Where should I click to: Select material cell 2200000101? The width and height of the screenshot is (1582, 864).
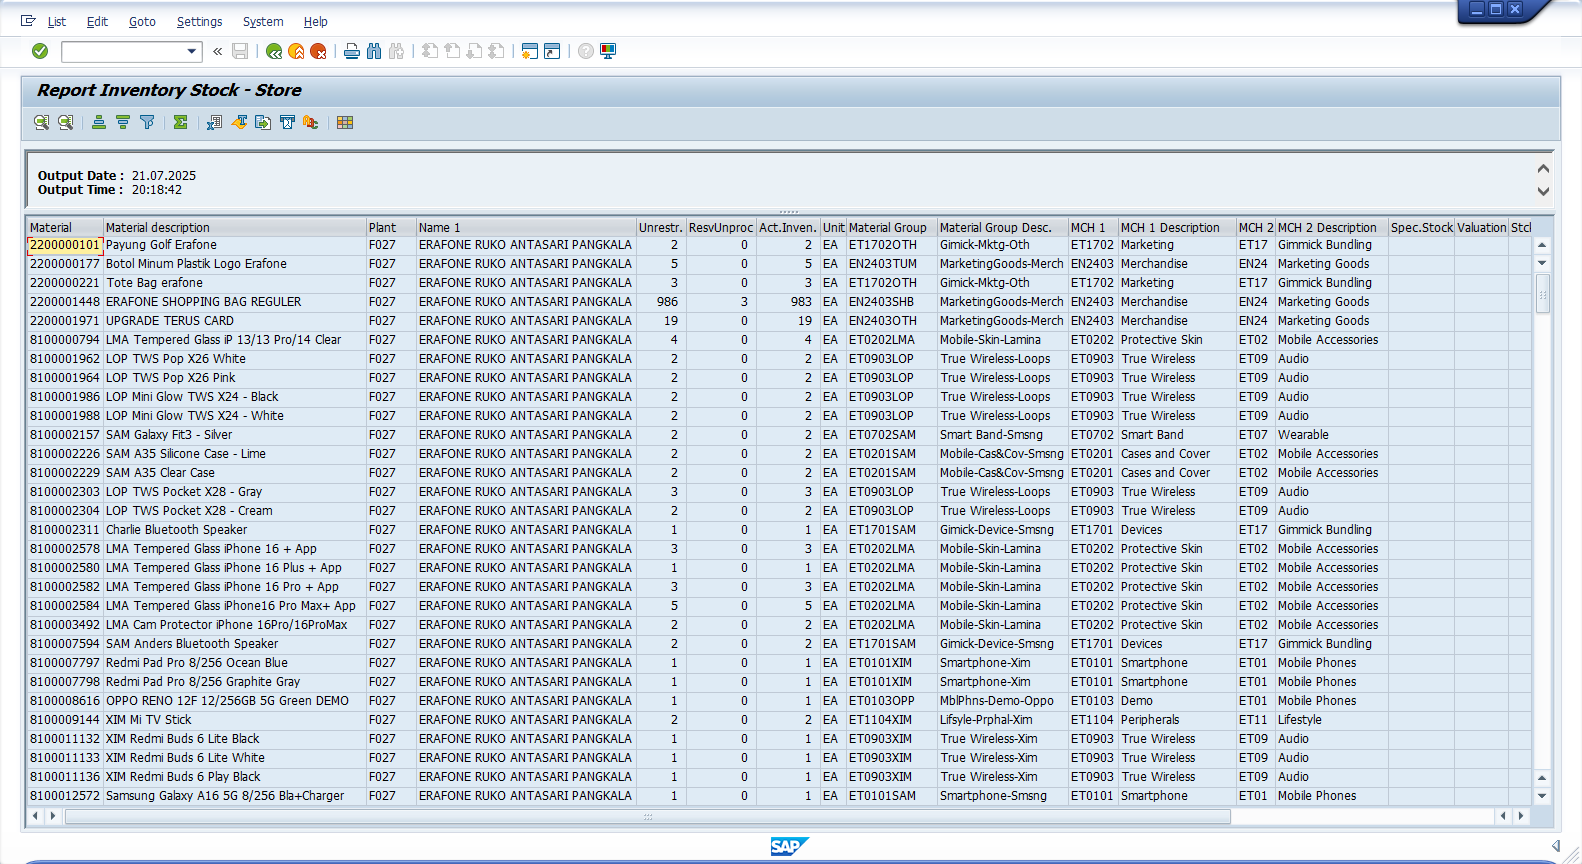click(x=65, y=245)
